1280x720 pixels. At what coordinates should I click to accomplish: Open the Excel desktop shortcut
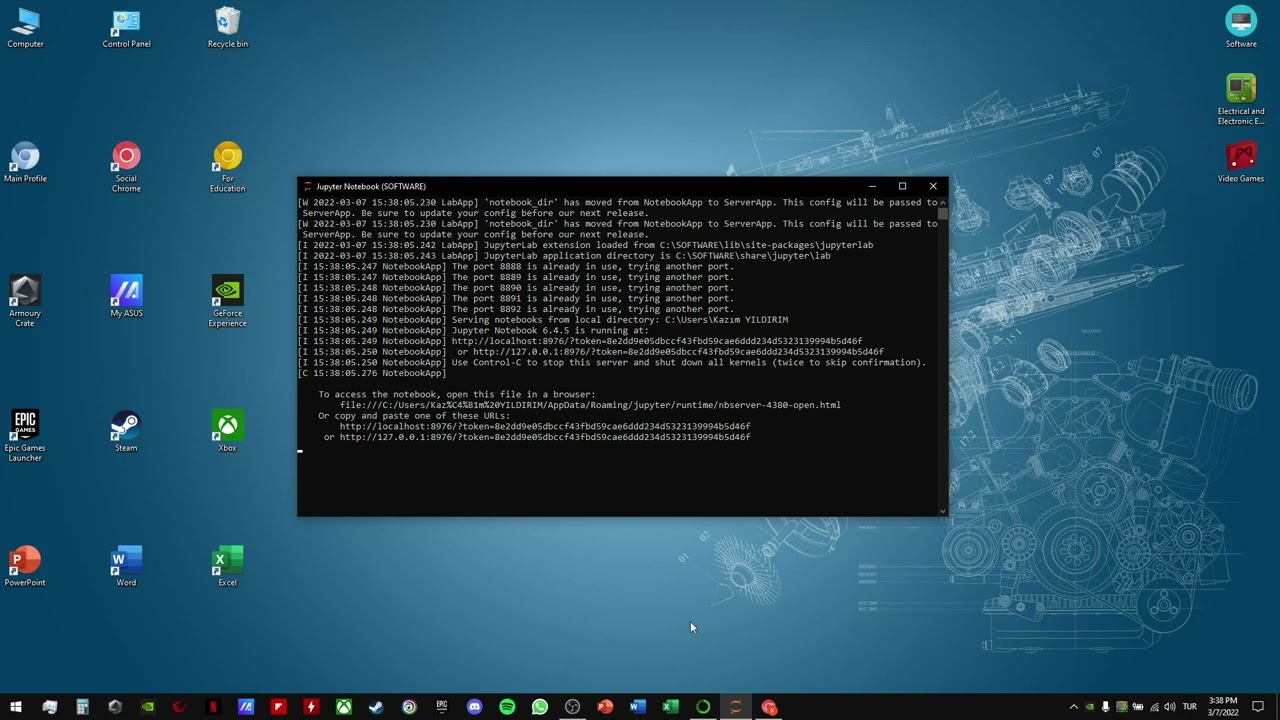[227, 566]
